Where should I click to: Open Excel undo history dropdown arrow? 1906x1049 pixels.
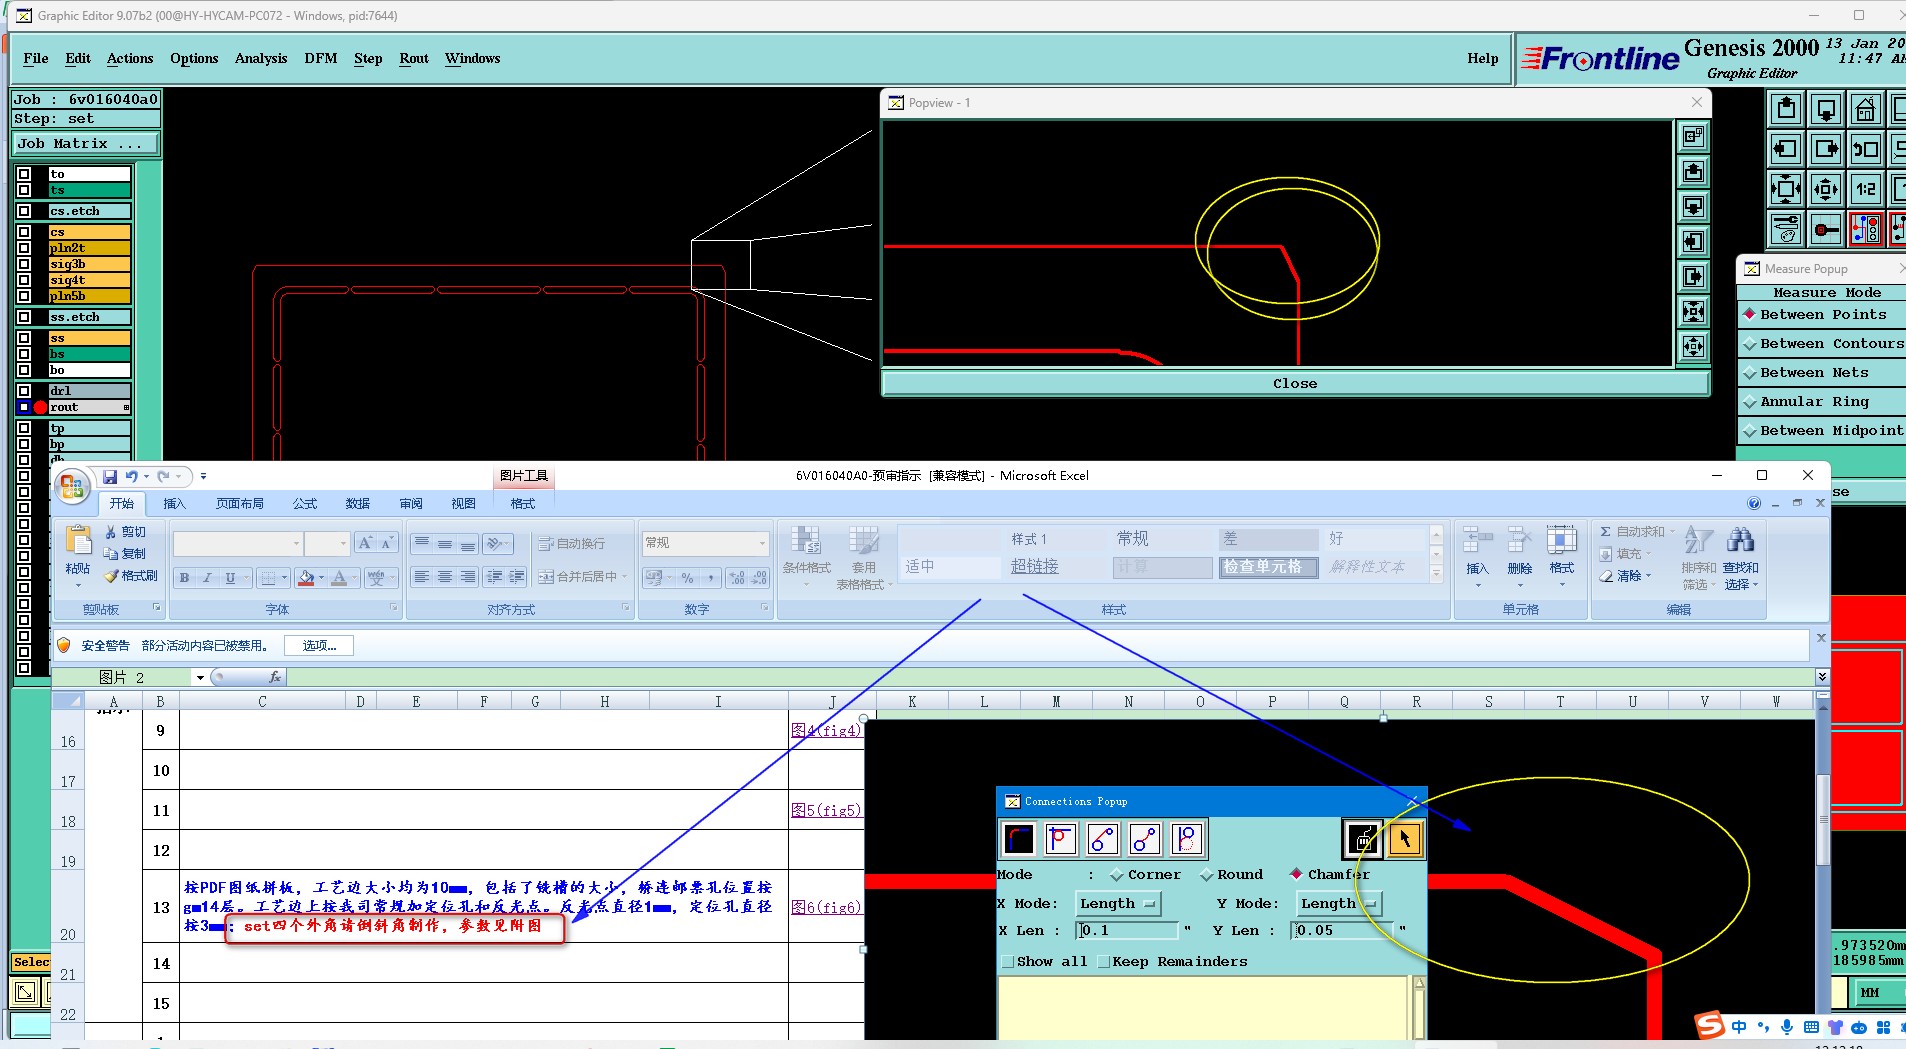pyautogui.click(x=146, y=477)
